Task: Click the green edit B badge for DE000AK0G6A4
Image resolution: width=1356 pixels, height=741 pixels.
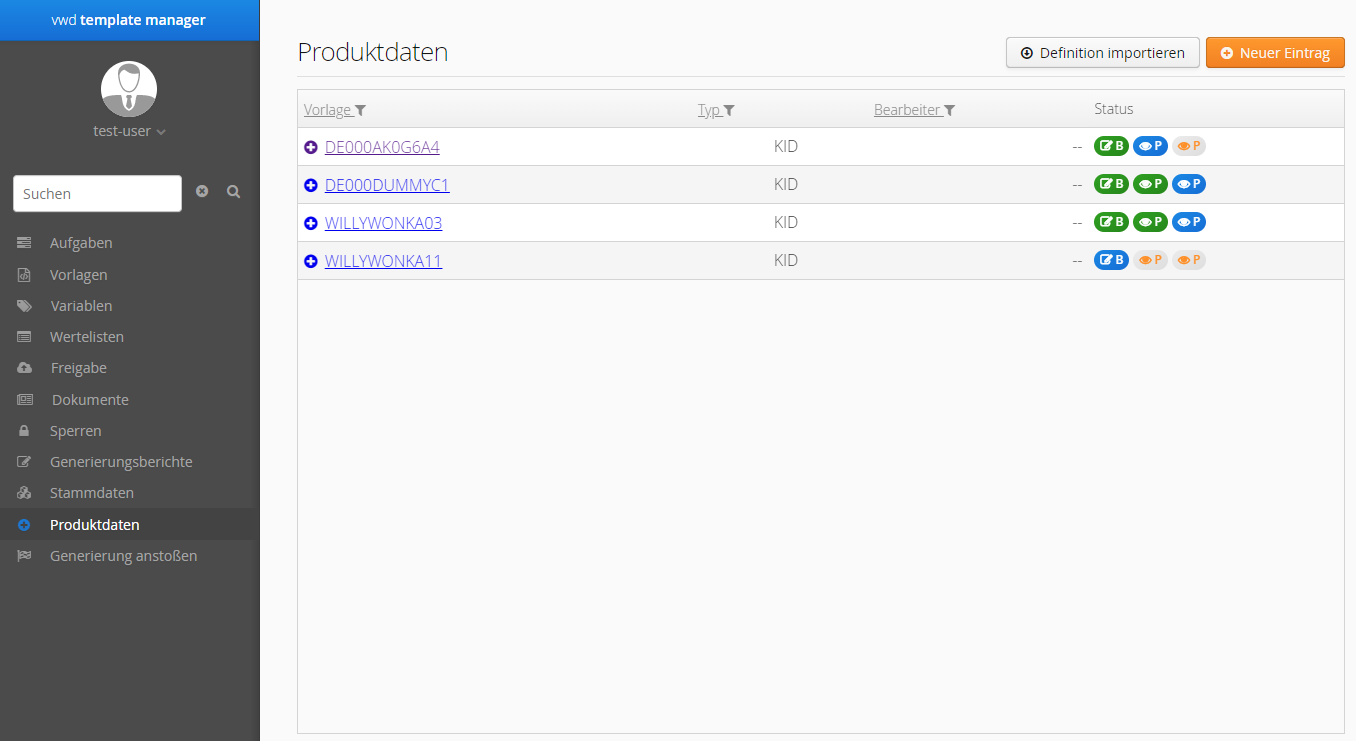Action: point(1111,146)
